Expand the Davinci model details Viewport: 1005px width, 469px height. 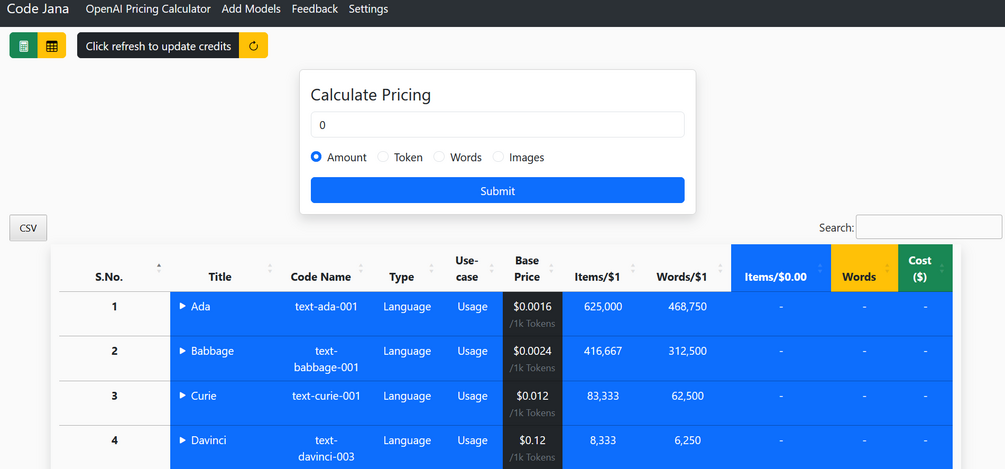(182, 441)
